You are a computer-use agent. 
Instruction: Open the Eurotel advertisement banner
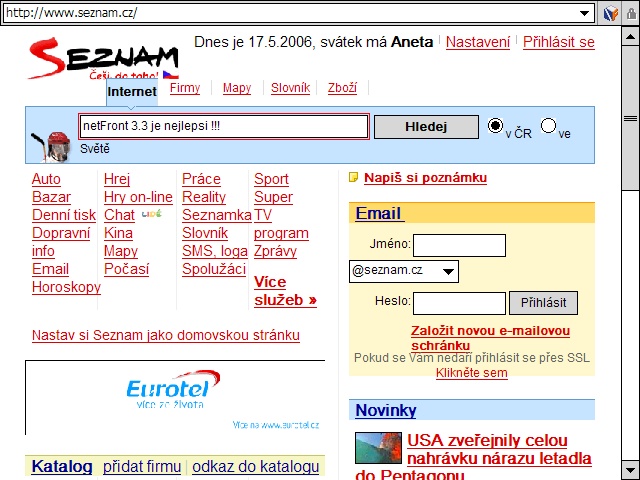coord(175,398)
